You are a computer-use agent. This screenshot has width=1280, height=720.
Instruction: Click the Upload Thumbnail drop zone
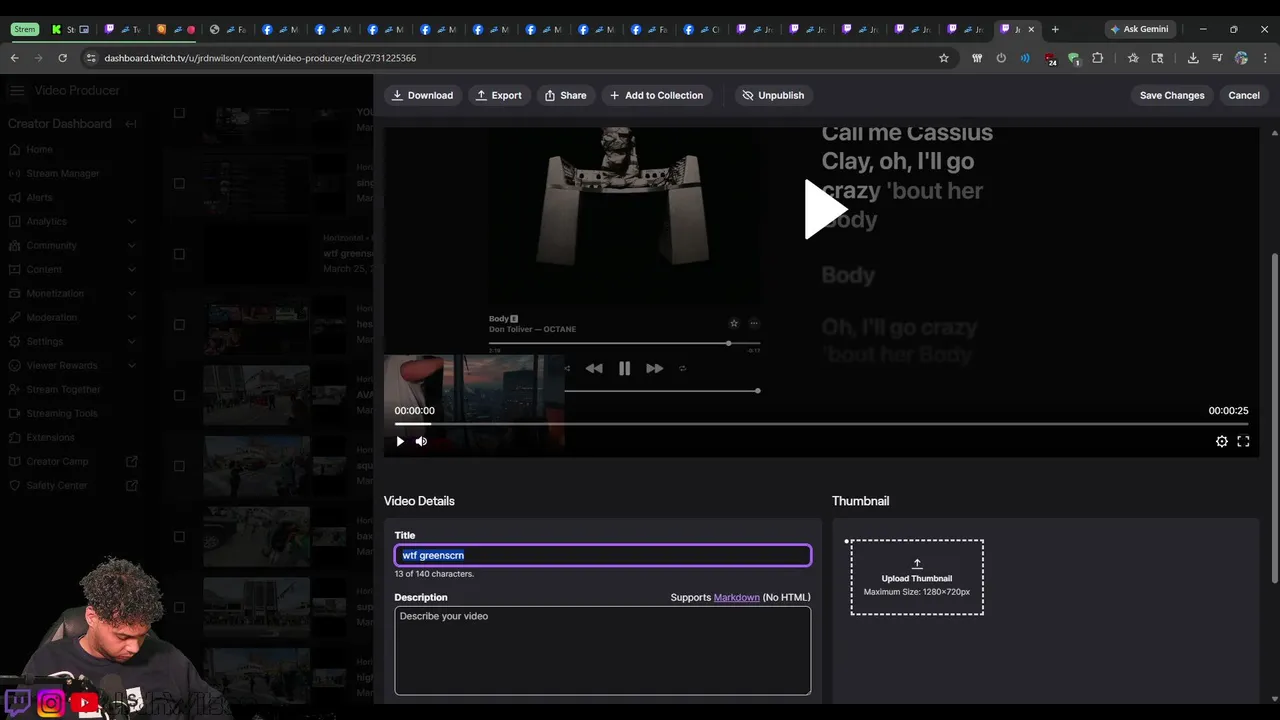(x=917, y=578)
